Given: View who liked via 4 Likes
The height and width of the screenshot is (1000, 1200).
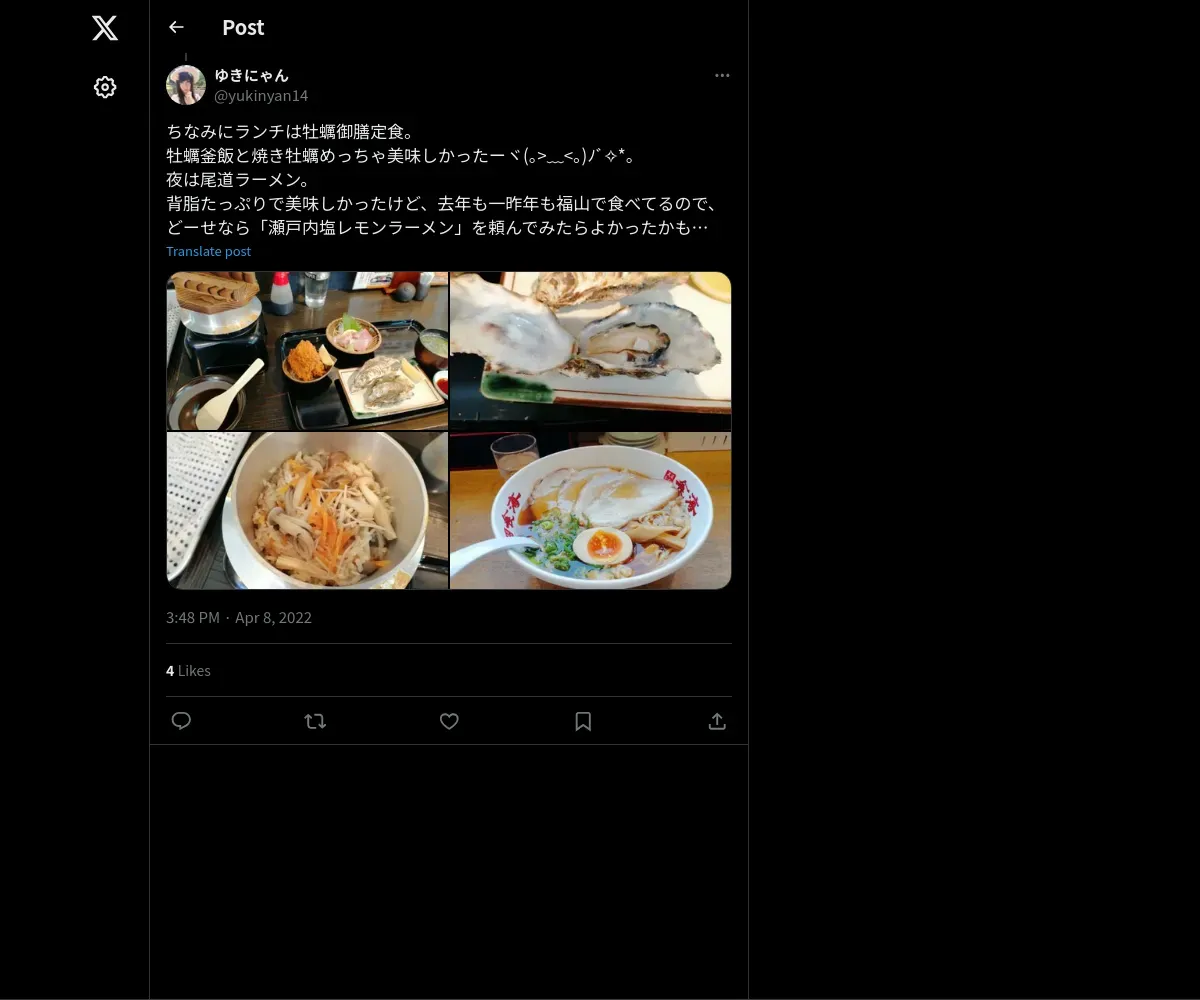Looking at the screenshot, I should (x=188, y=670).
